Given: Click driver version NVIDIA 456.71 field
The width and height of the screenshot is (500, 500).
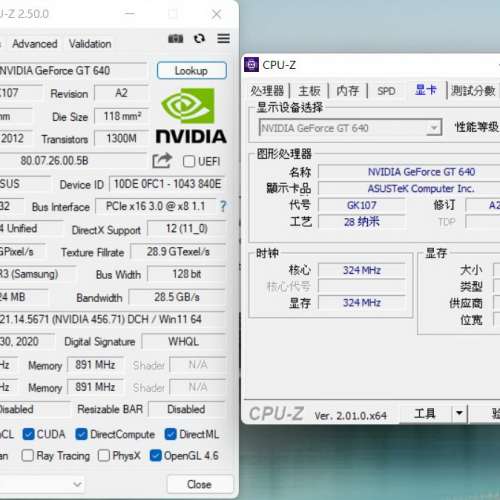Looking at the screenshot, I should pos(113,319).
